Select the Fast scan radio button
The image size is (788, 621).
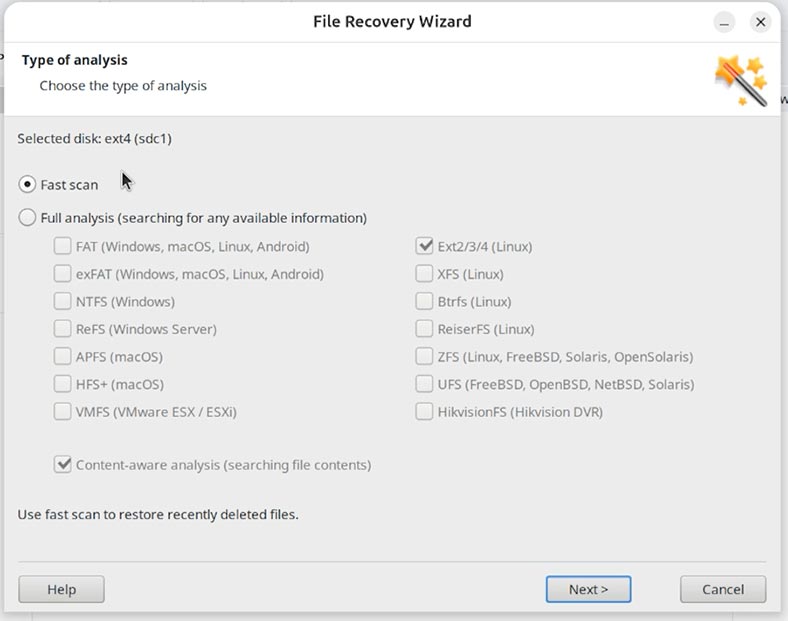[27, 184]
